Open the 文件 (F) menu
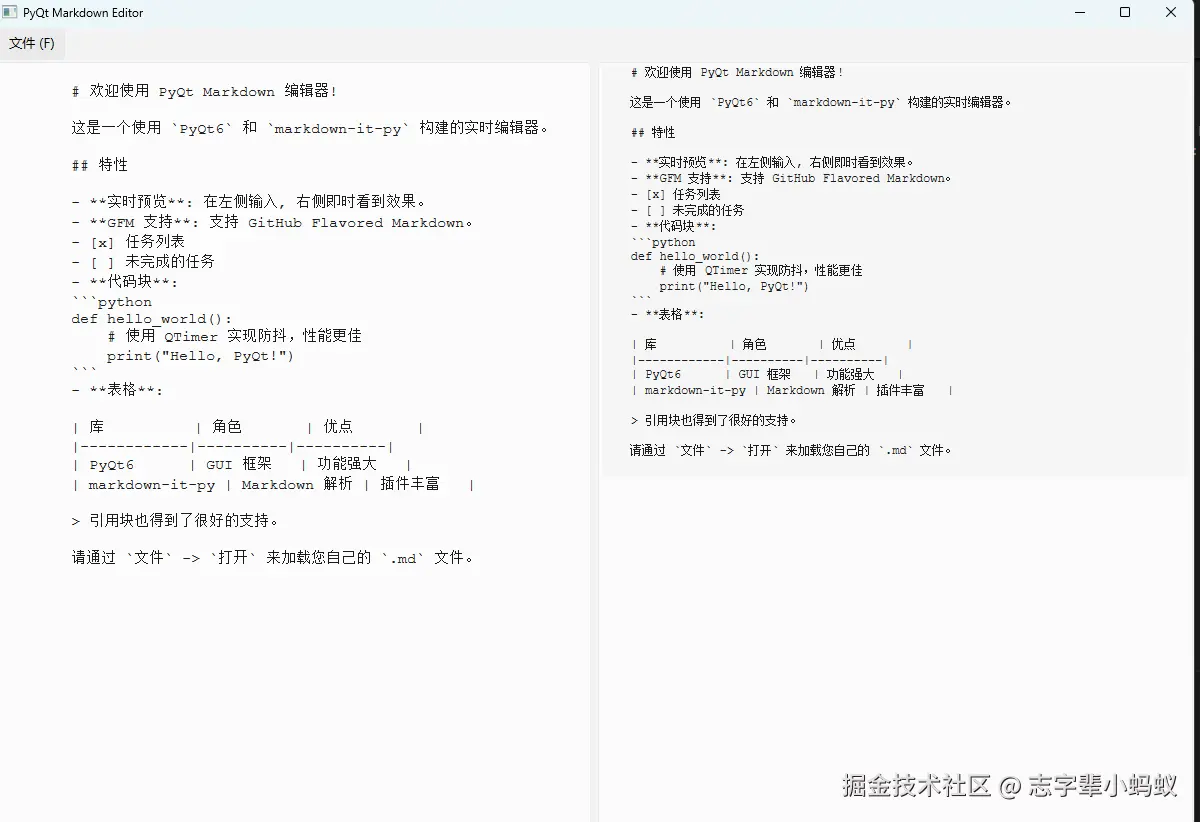1200x822 pixels. tap(32, 44)
